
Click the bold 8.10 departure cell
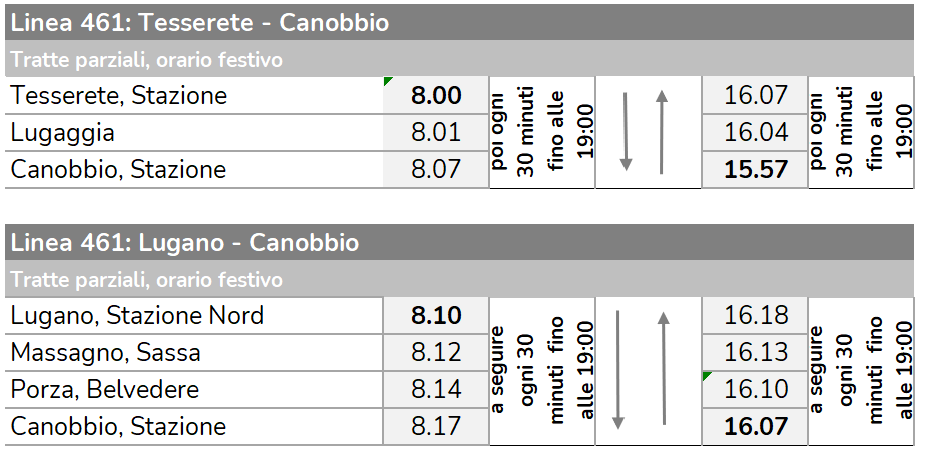tap(436, 315)
